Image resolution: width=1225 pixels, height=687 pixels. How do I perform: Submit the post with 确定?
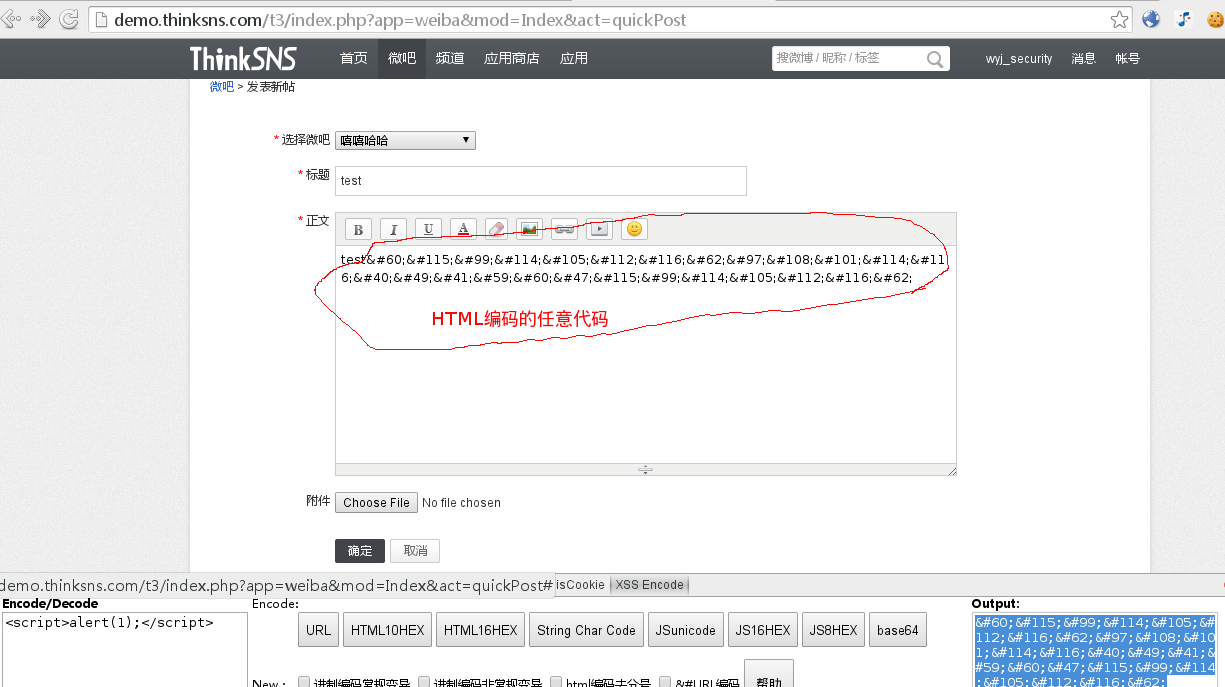[x=360, y=551]
